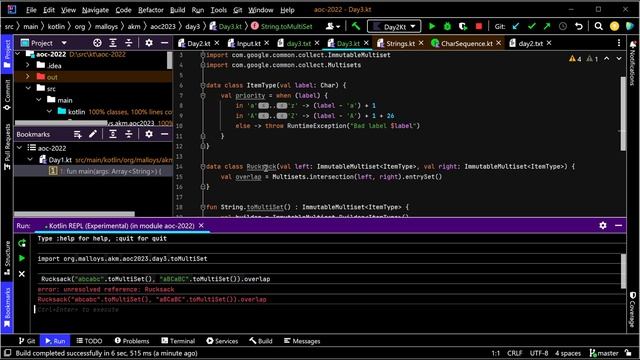640x360 pixels.
Task: Click Execute green arrow in Run panel
Action: 22,258
